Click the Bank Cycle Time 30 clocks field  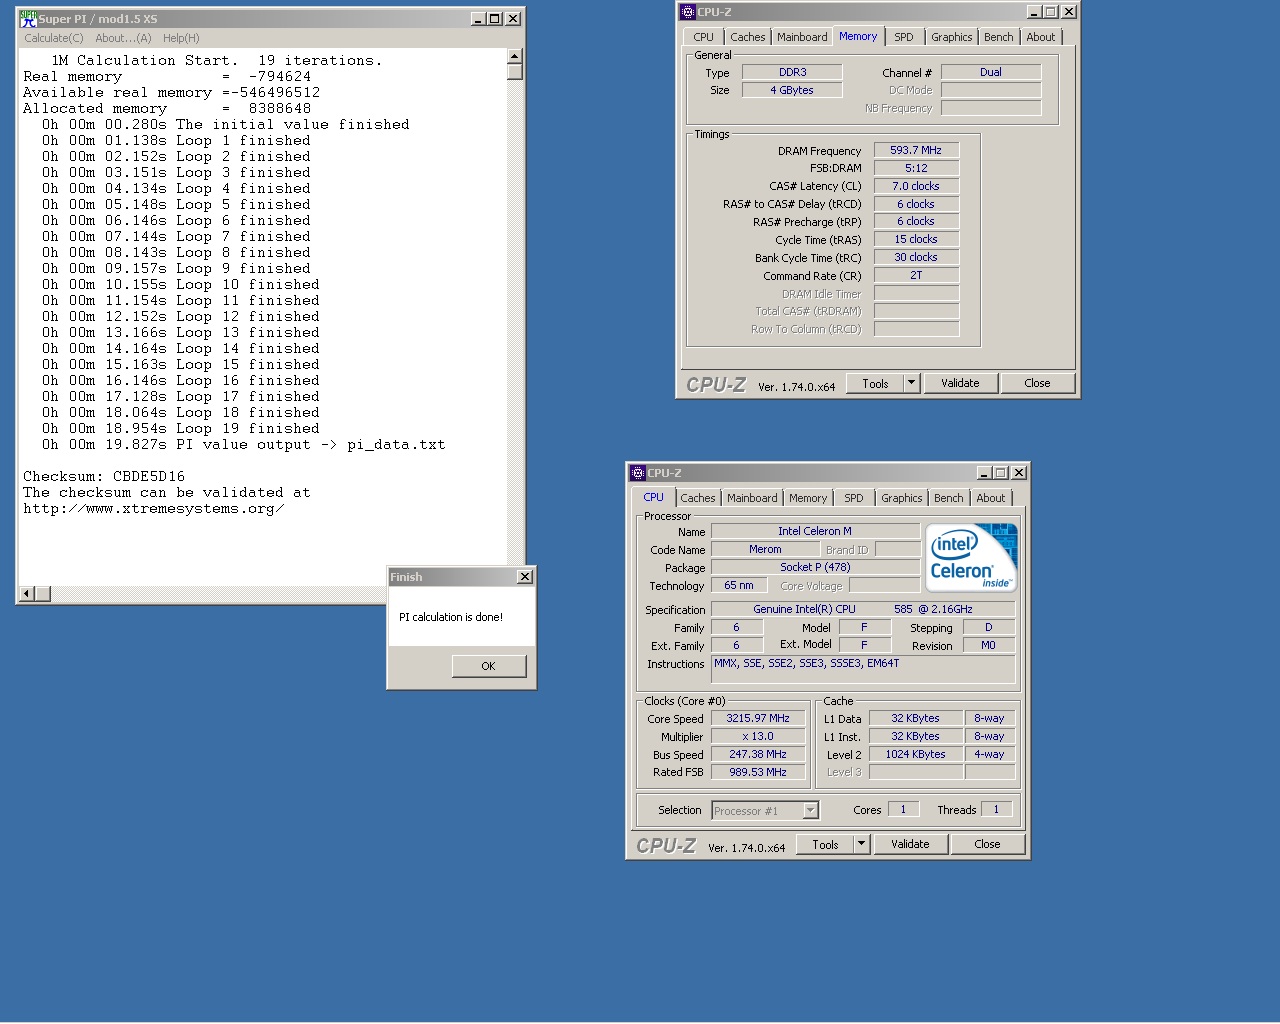(x=916, y=257)
